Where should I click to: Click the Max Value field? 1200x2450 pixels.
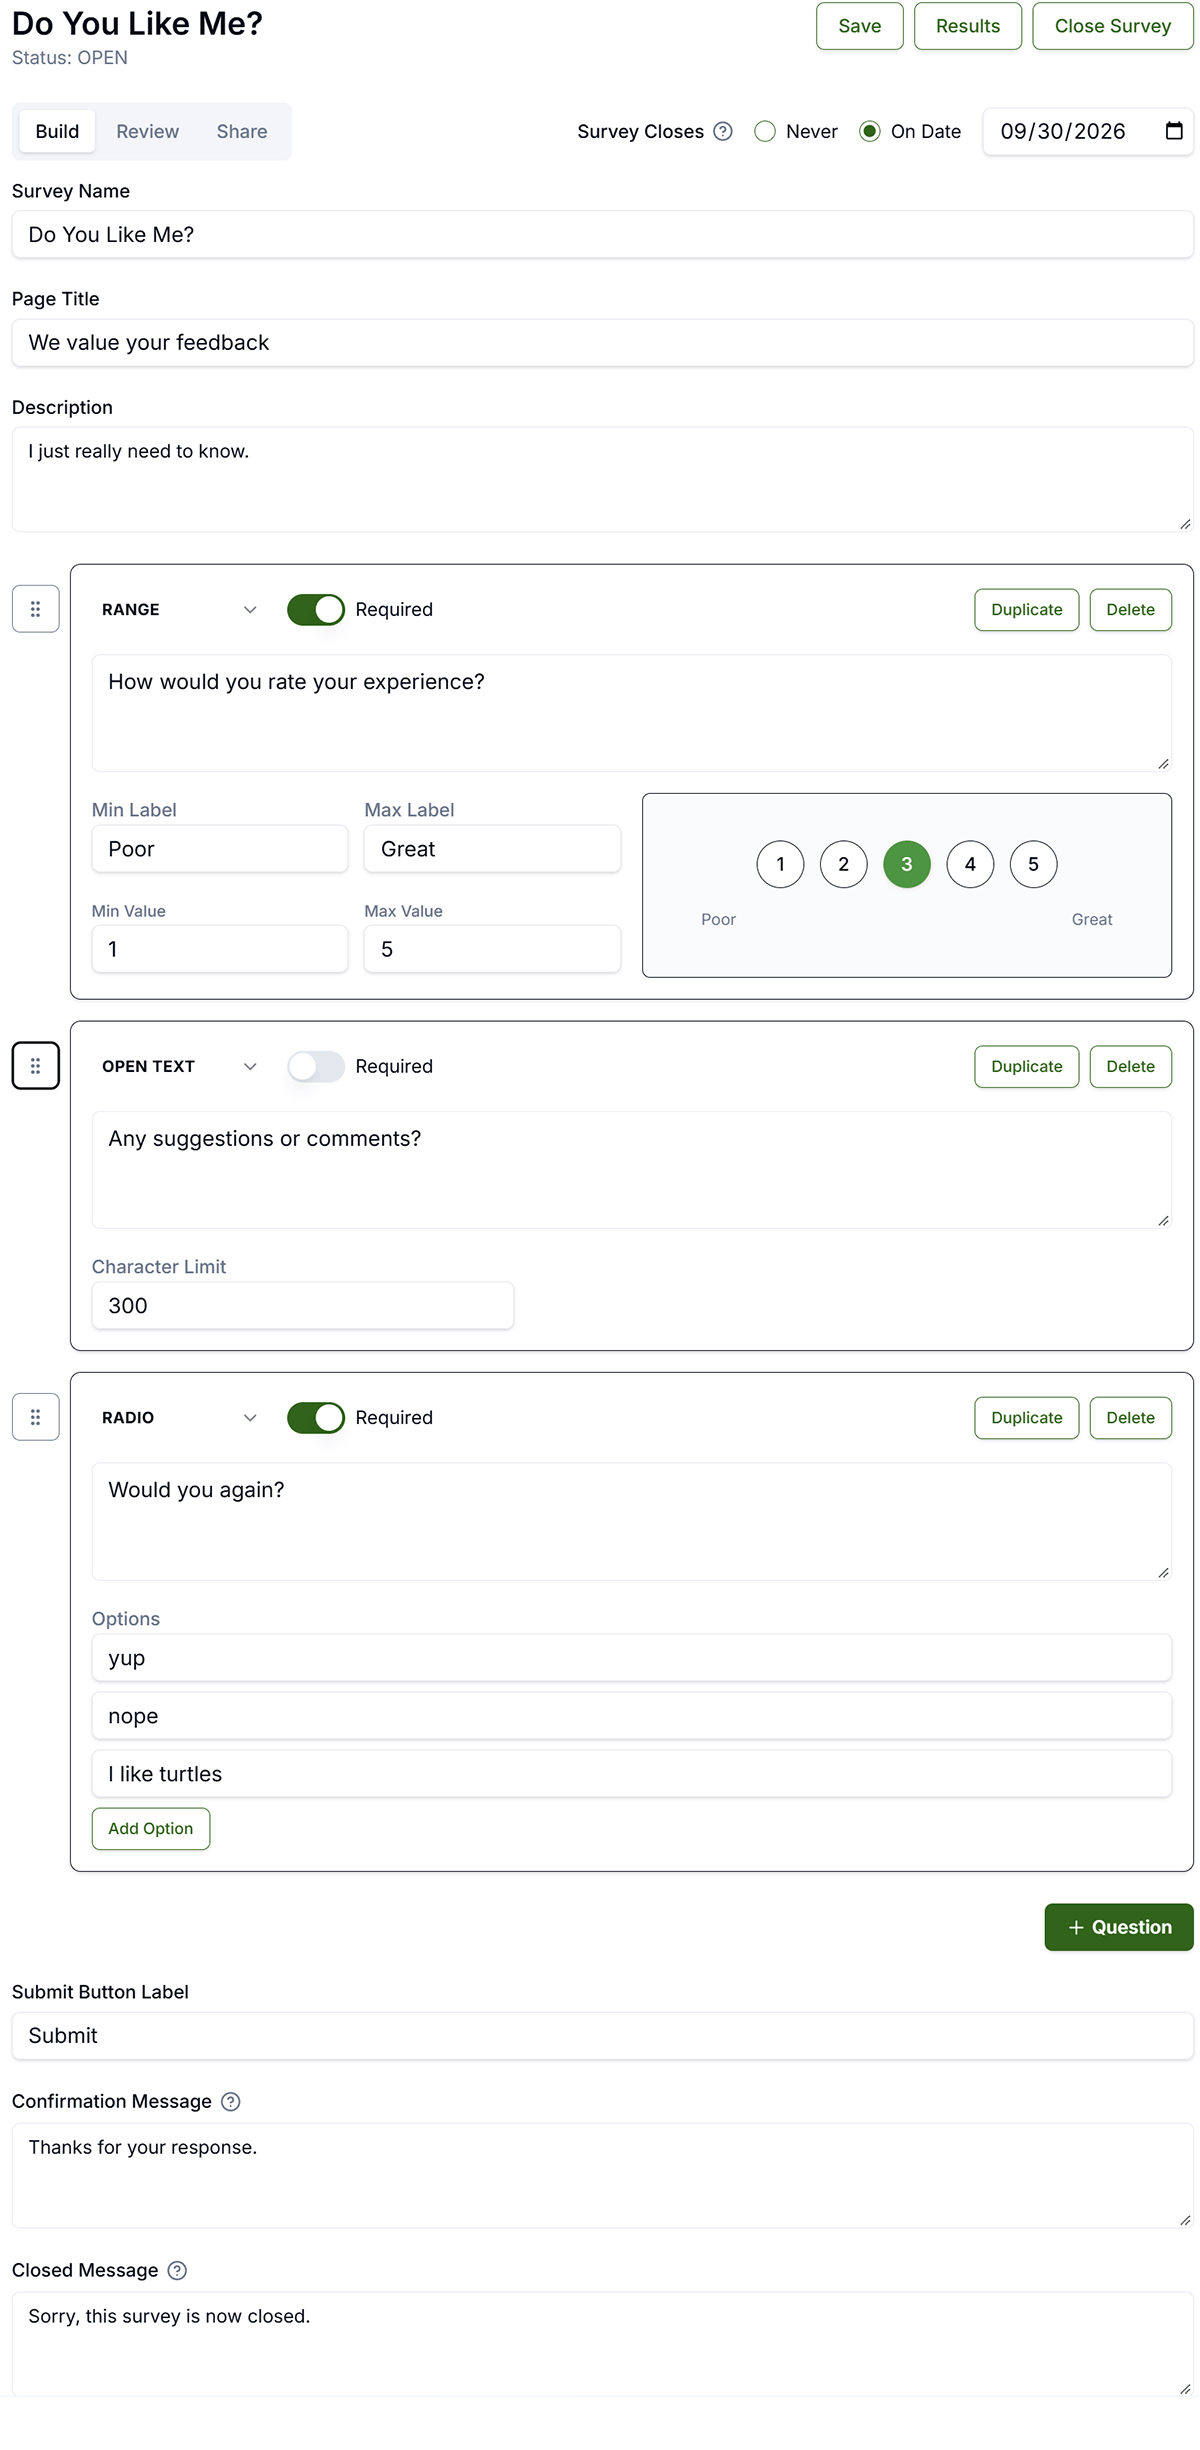tap(492, 949)
